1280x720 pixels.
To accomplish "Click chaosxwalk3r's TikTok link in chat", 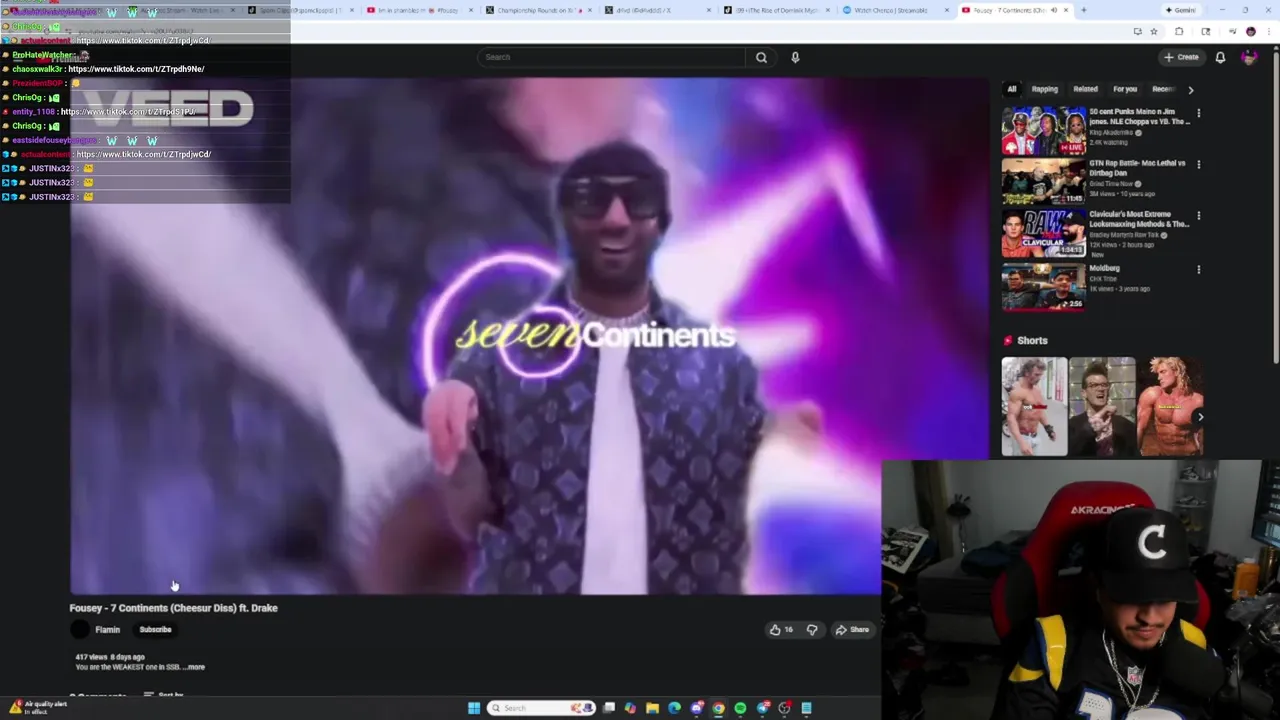I will point(136,69).
